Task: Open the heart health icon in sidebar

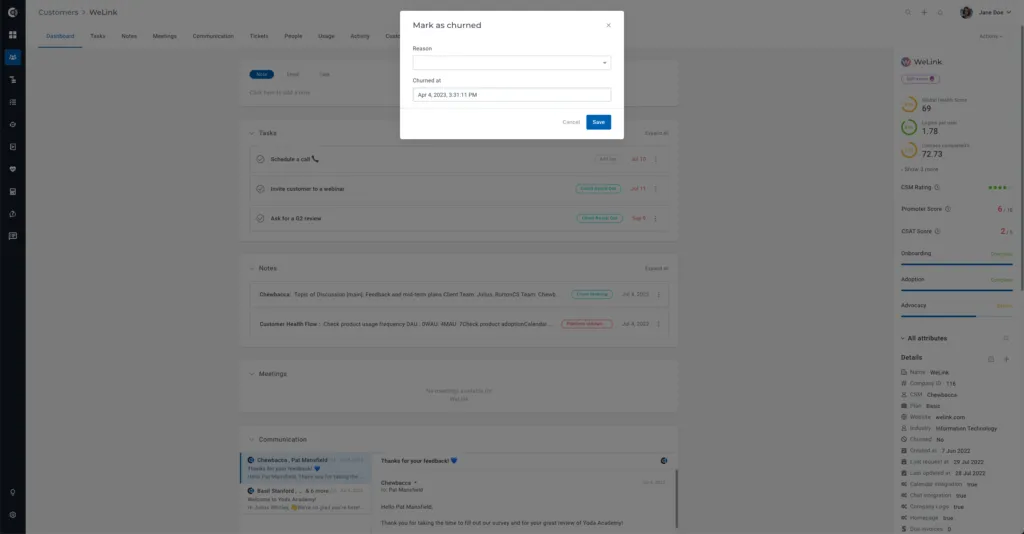Action: click(12, 169)
